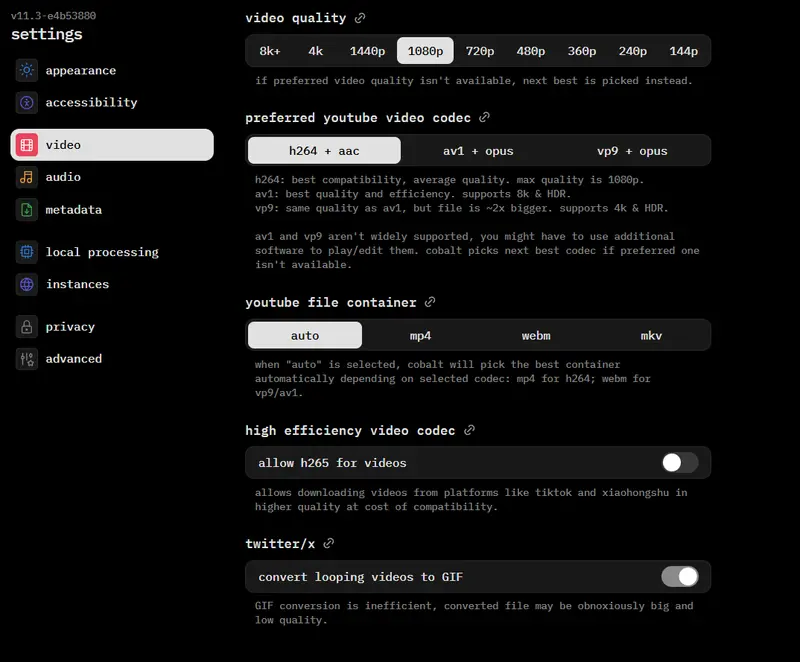Click the metadata file icon

(27, 210)
